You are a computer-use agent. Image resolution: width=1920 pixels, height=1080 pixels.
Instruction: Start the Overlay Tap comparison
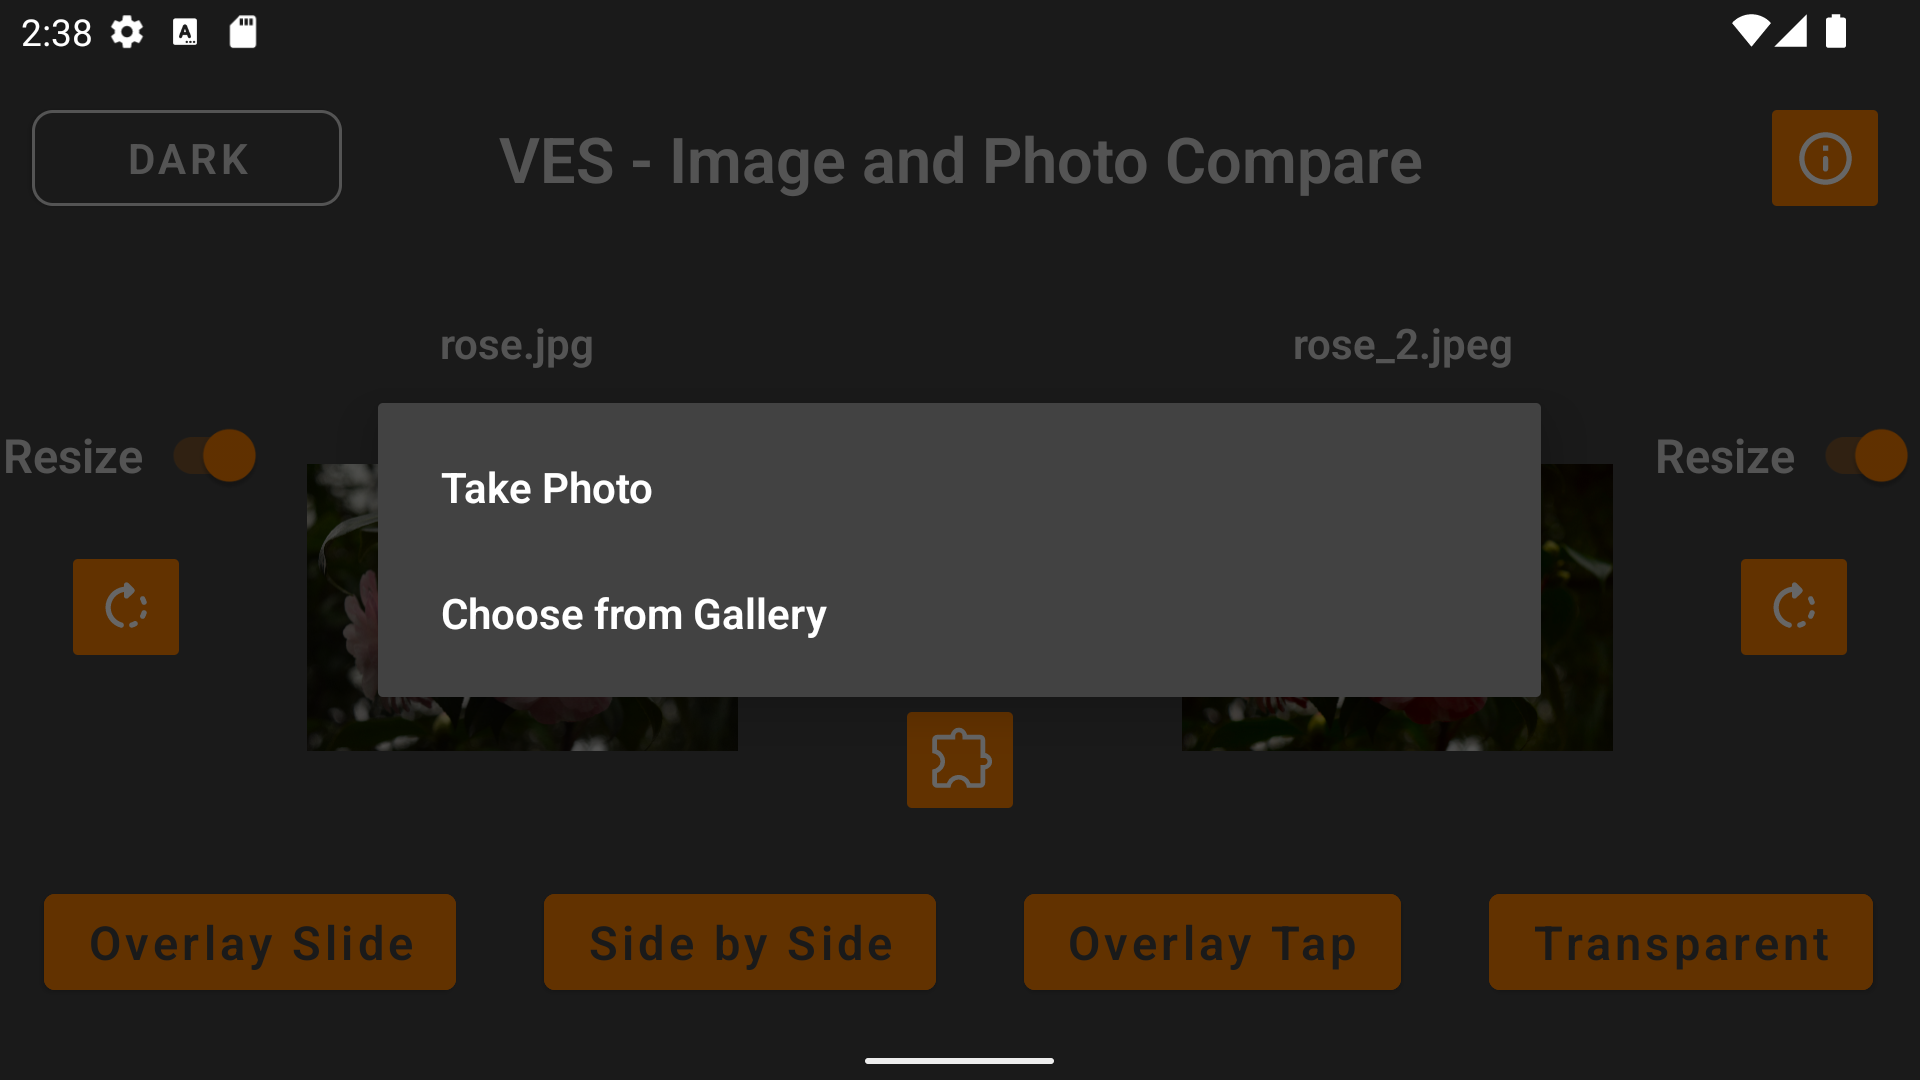(x=1212, y=942)
